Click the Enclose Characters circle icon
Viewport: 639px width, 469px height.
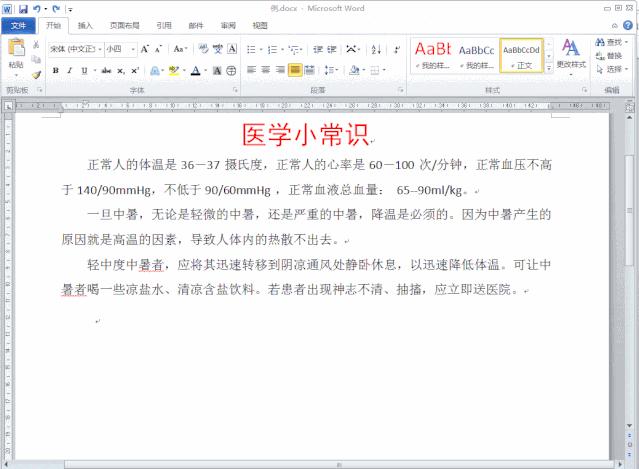pos(231,70)
